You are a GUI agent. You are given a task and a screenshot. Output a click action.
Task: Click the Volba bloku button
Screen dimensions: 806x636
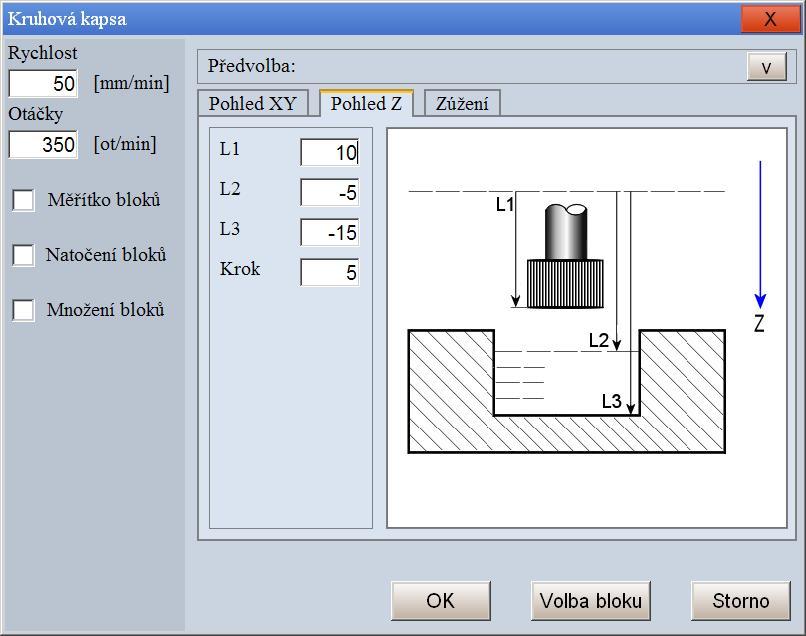pyautogui.click(x=591, y=601)
